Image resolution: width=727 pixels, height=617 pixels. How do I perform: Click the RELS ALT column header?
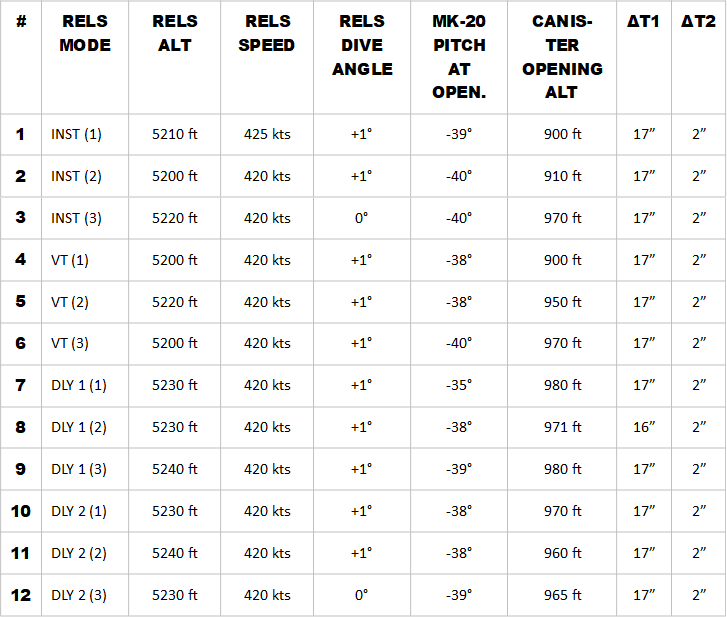click(x=174, y=34)
